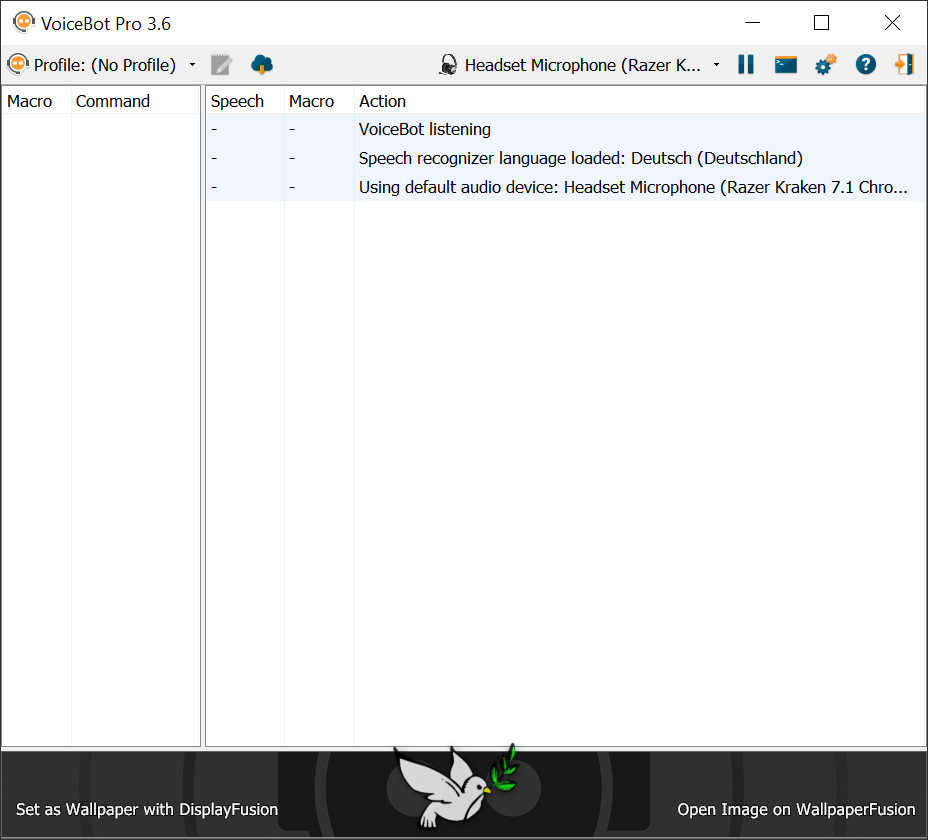928x840 pixels.
Task: Click the Command column header
Action: (136, 101)
